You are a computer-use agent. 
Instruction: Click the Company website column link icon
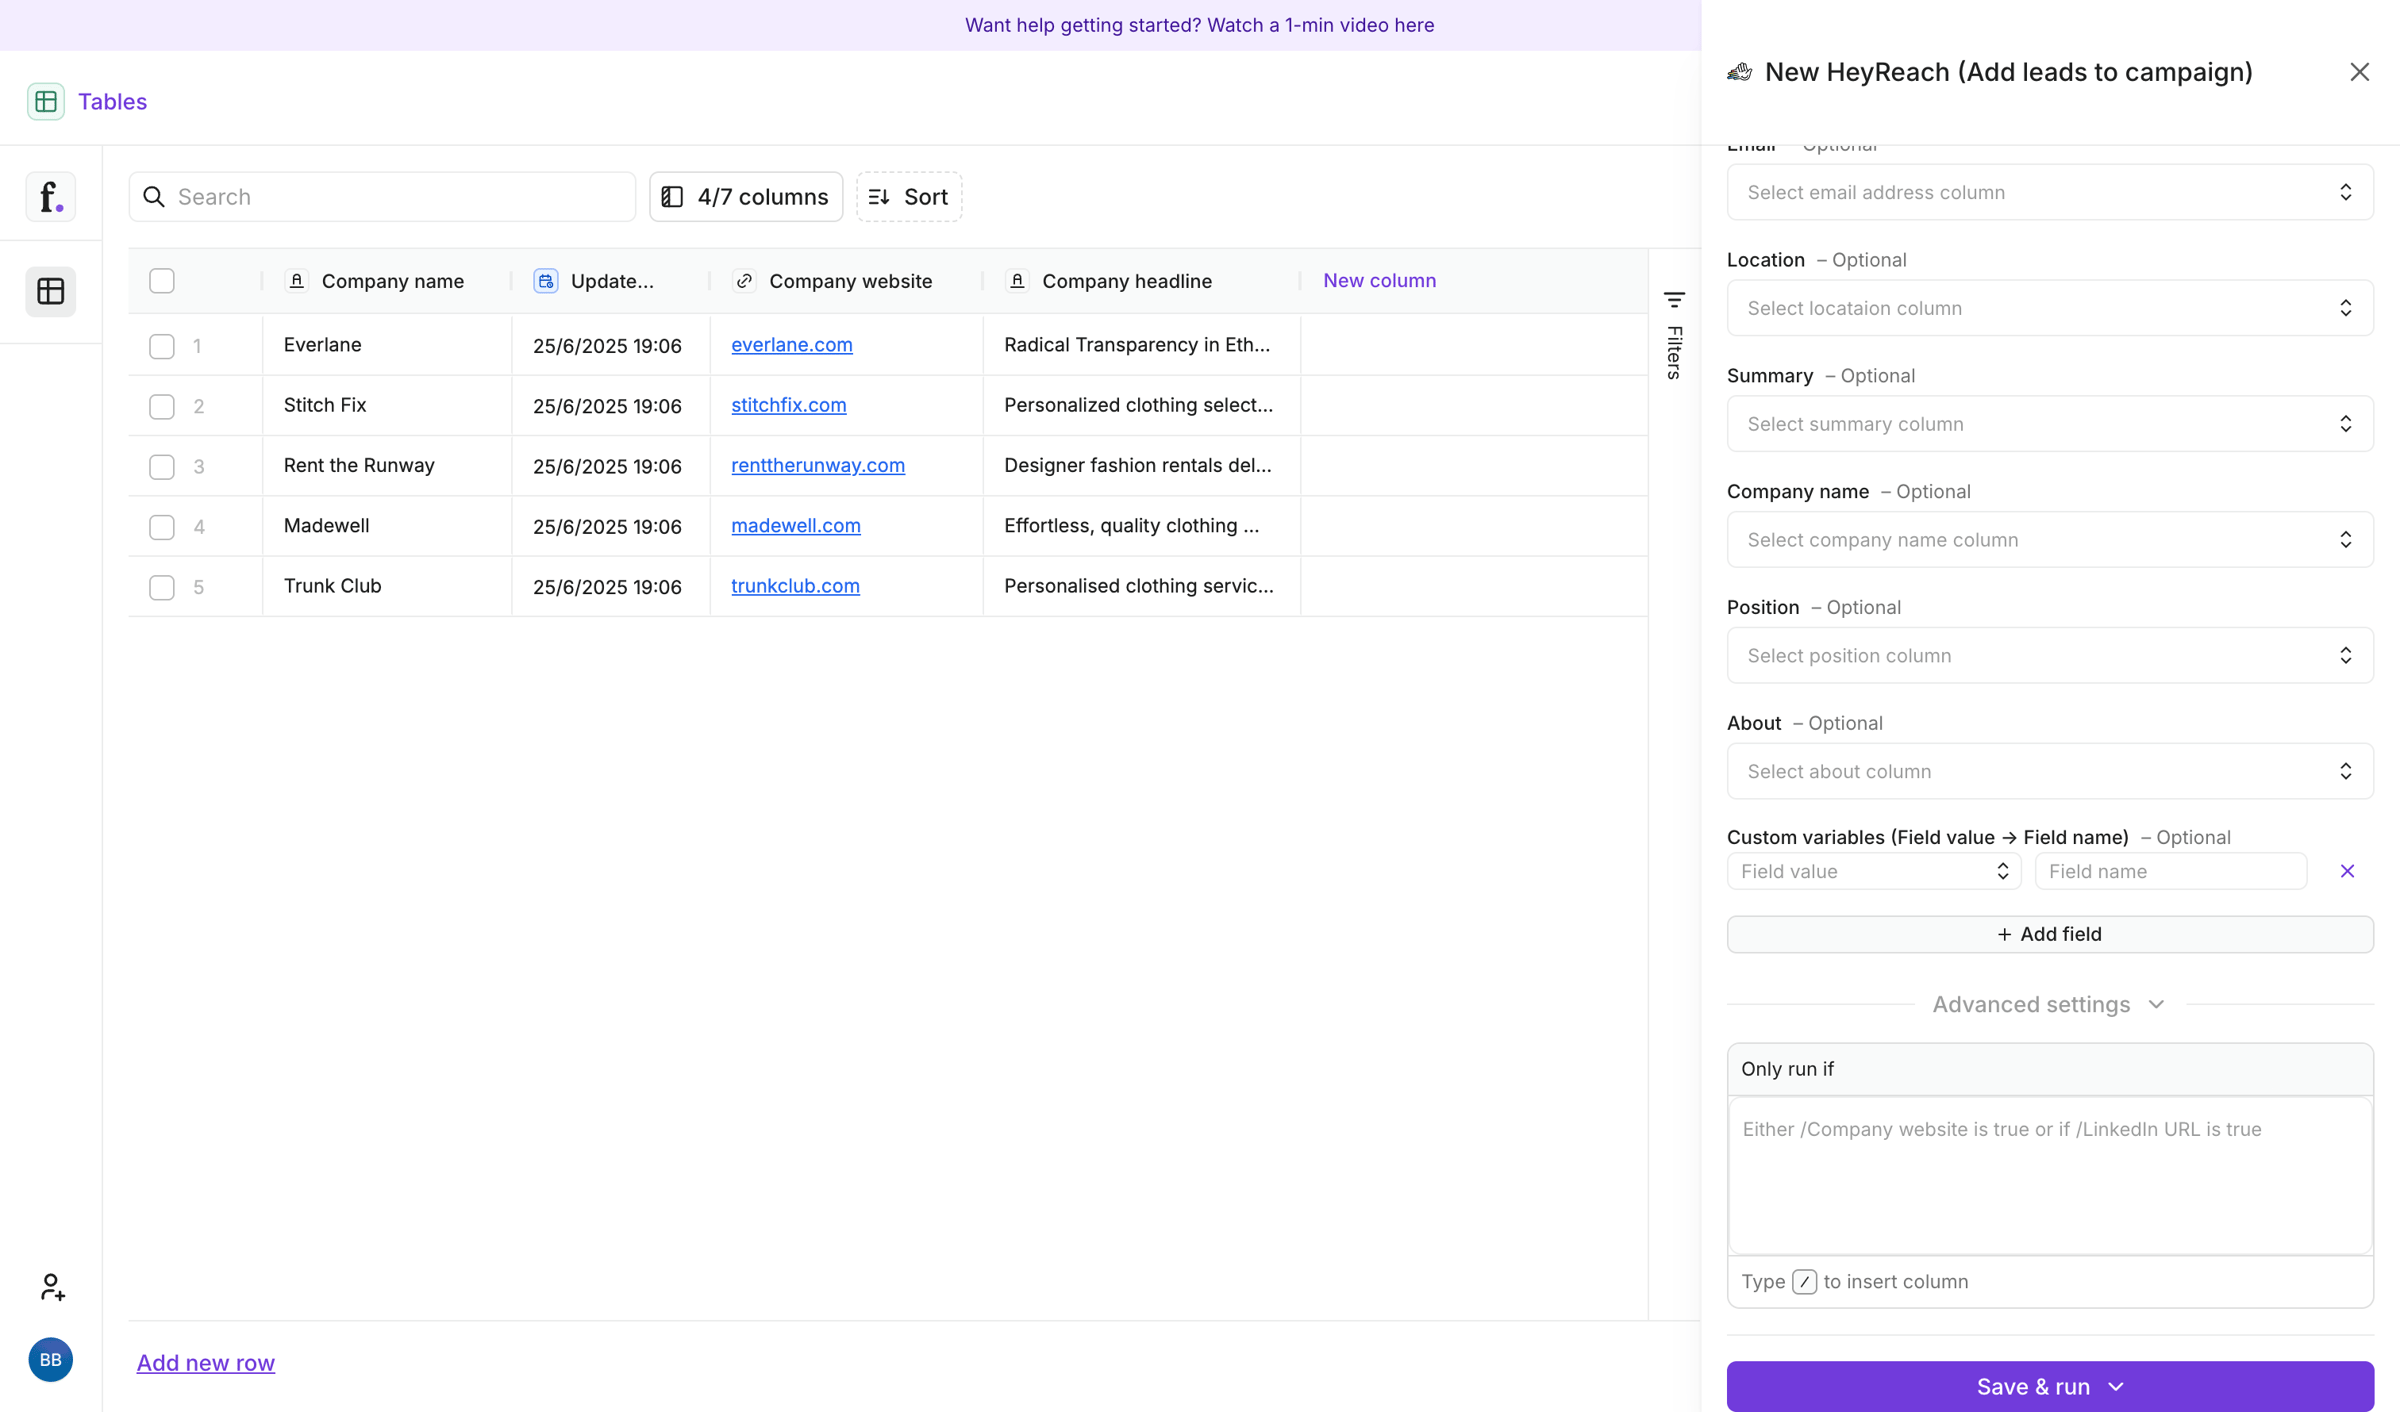point(744,281)
